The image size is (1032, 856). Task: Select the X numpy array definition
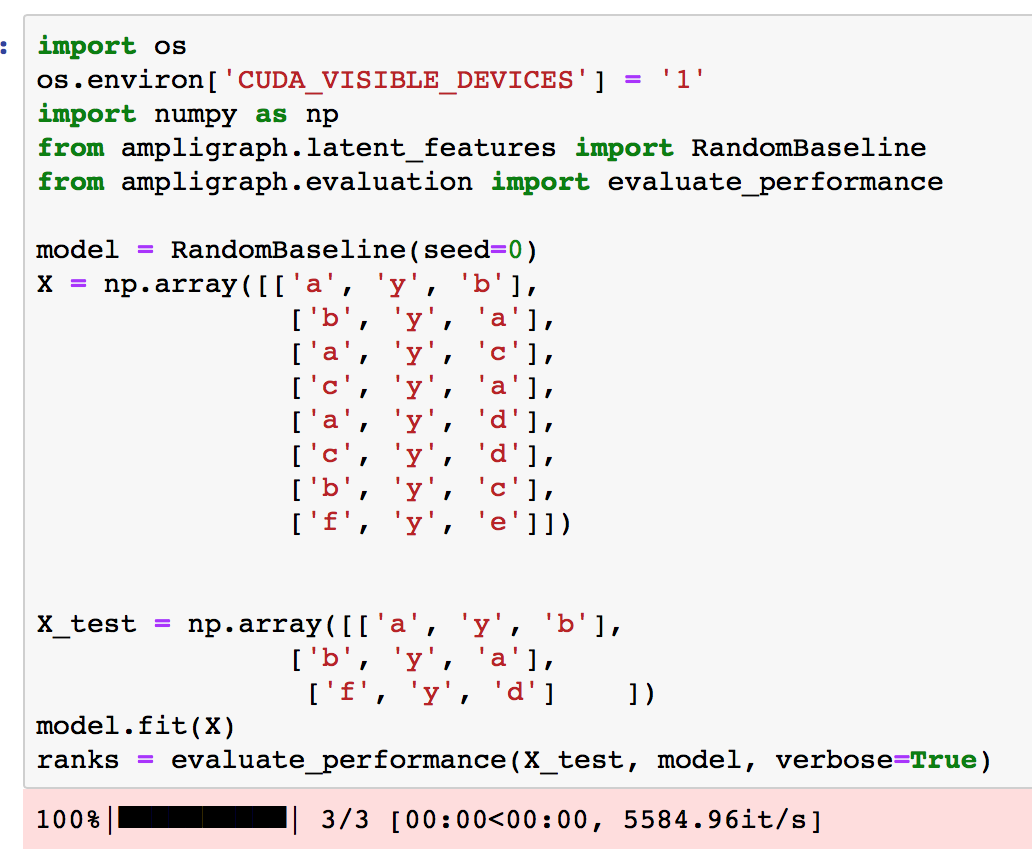(300, 283)
